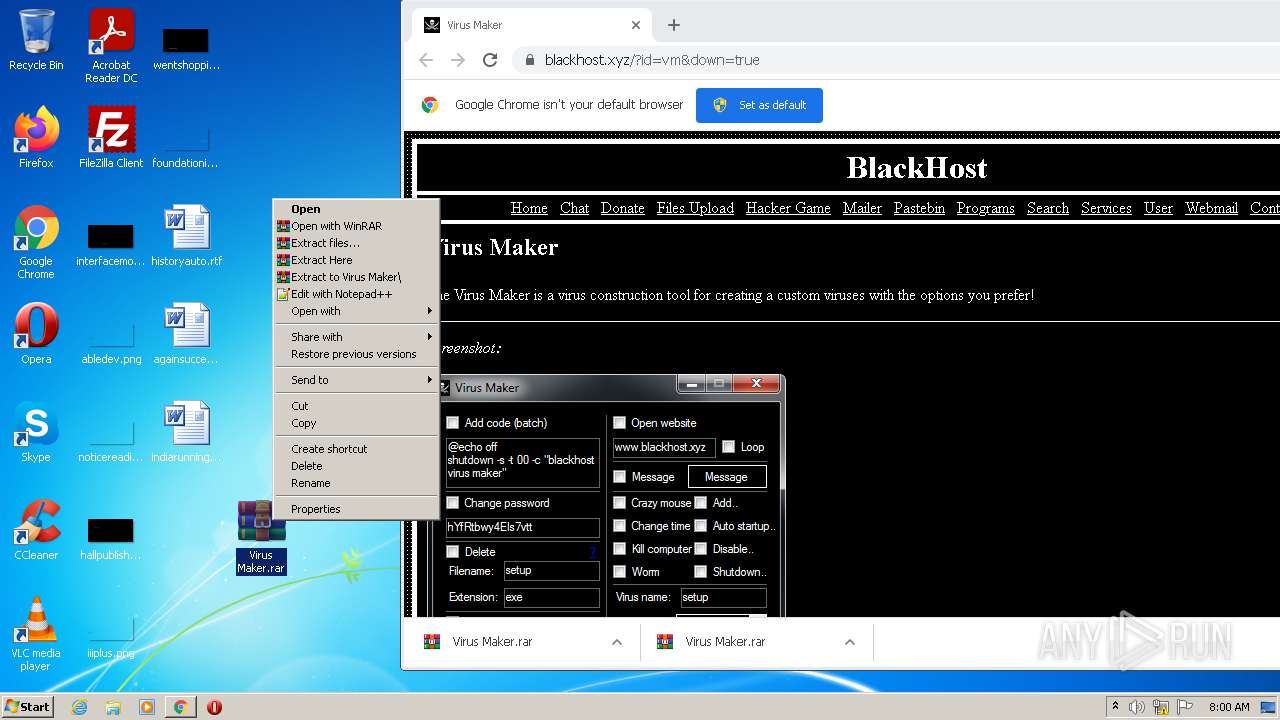Open Windows Explorer from taskbar
This screenshot has width=1280, height=720.
click(113, 707)
